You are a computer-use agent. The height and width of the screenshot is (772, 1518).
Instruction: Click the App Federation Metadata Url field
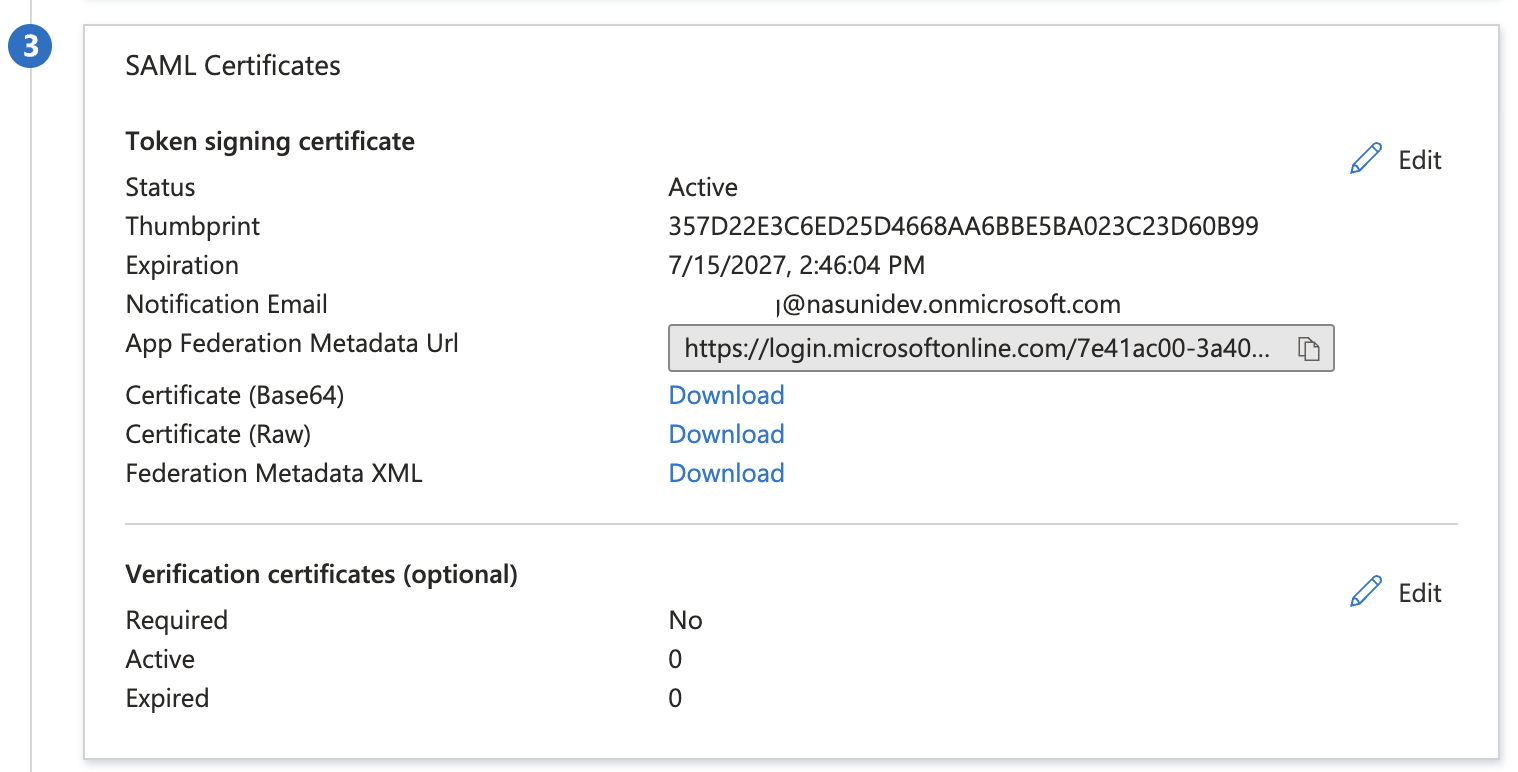(x=977, y=348)
